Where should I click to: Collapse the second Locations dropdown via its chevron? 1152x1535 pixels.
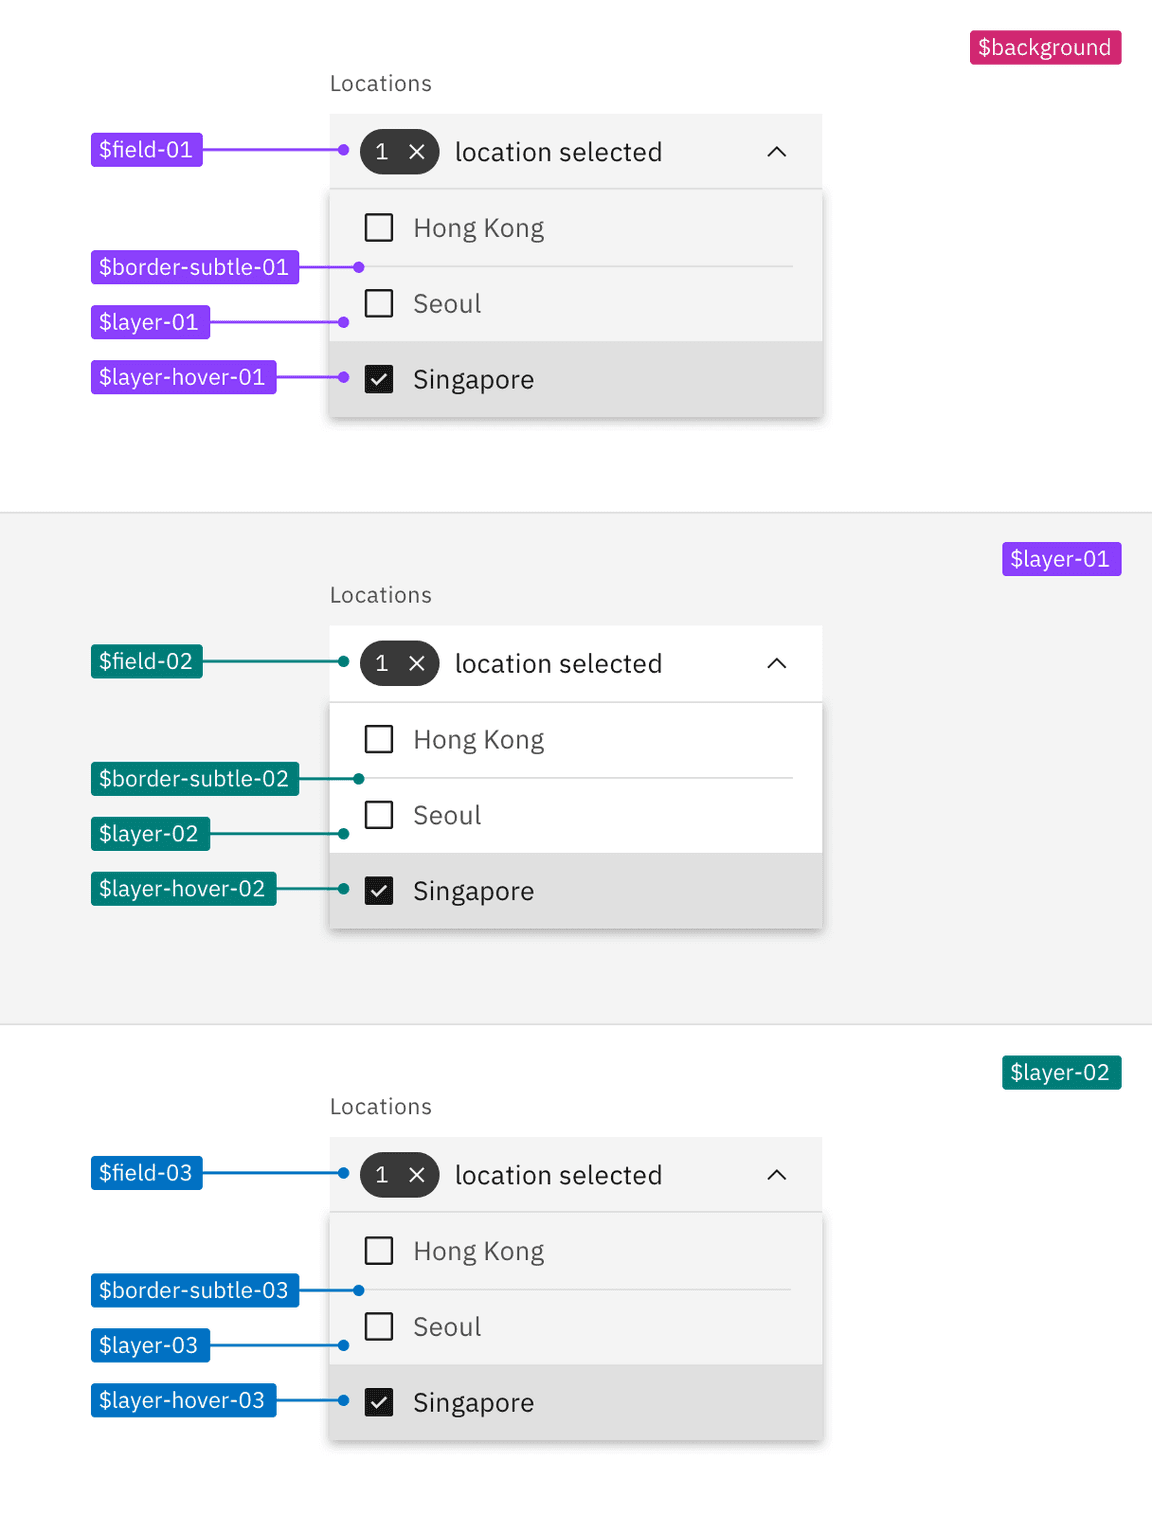pyautogui.click(x=777, y=663)
